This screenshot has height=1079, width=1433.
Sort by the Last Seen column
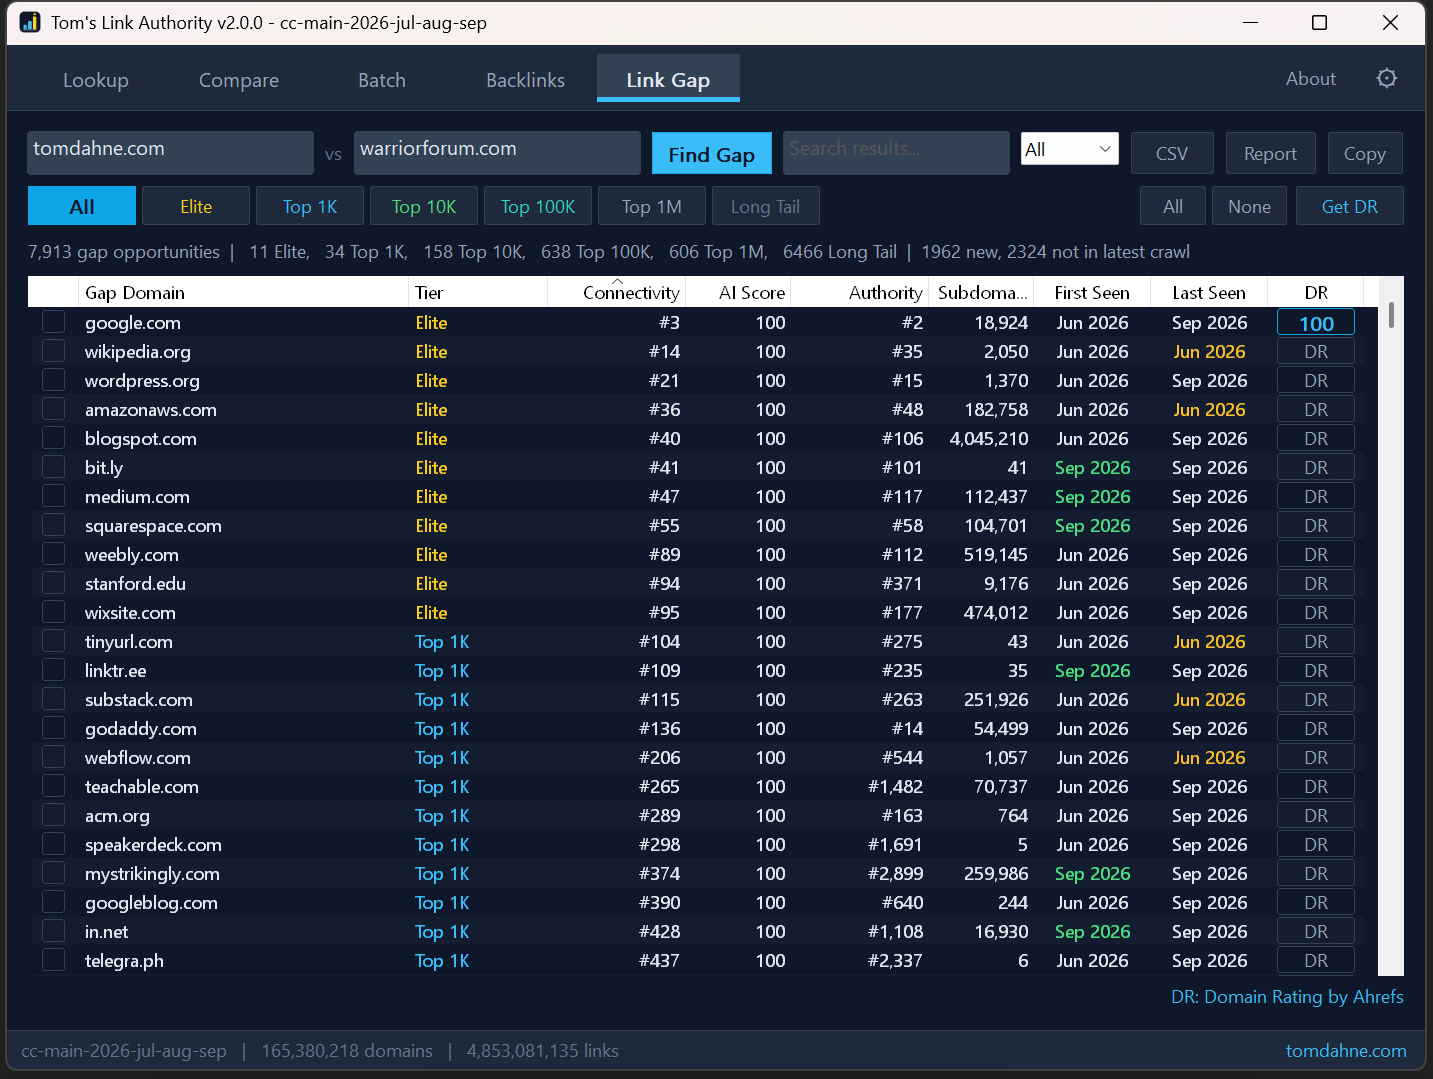coord(1209,292)
